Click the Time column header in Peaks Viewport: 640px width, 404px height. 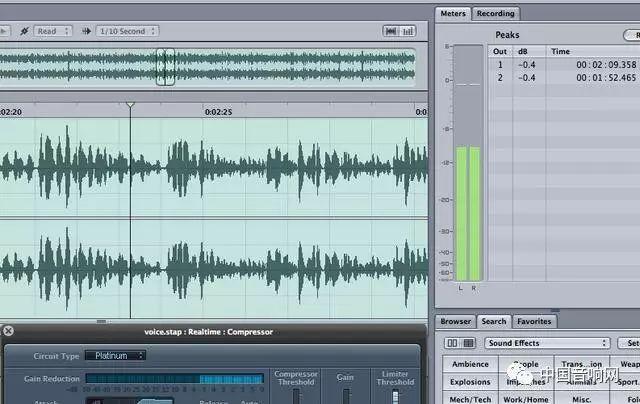[x=593, y=51]
